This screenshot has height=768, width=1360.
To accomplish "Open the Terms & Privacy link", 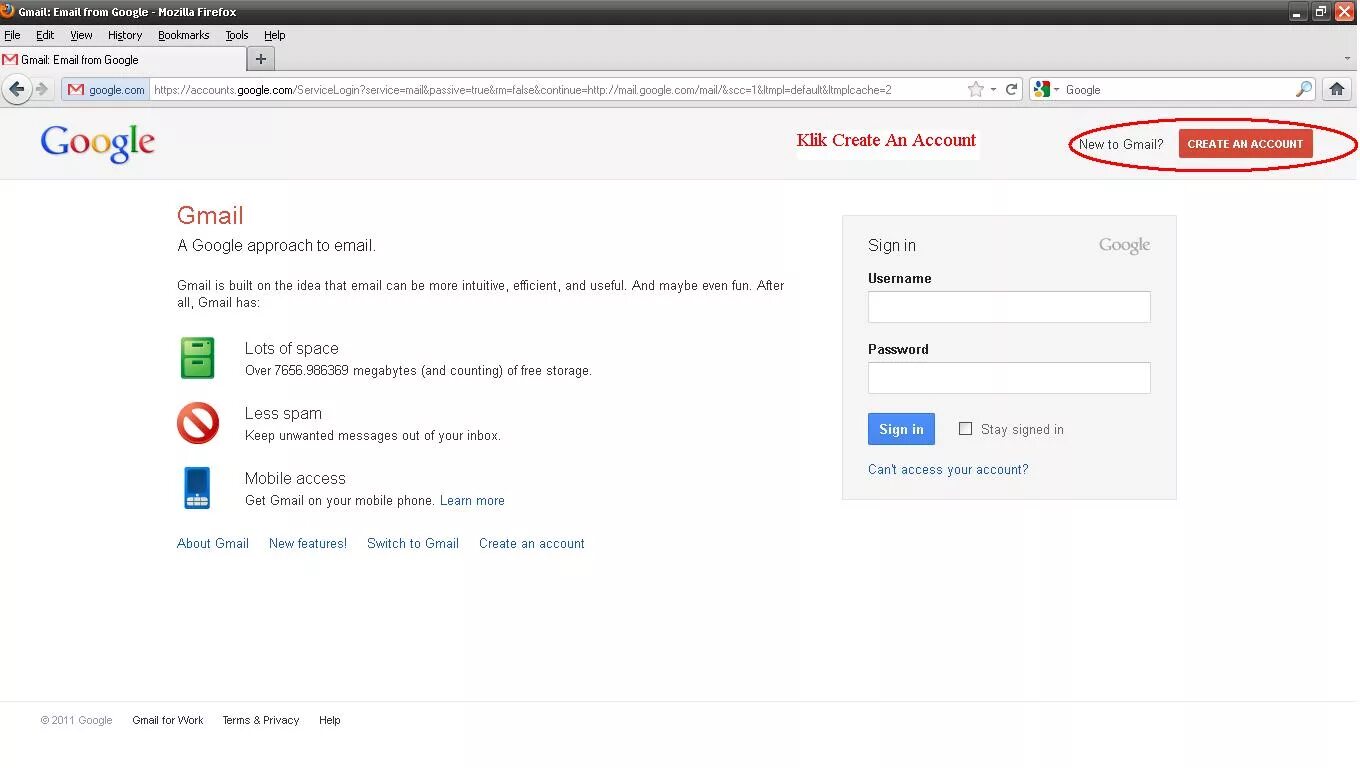I will 261,720.
